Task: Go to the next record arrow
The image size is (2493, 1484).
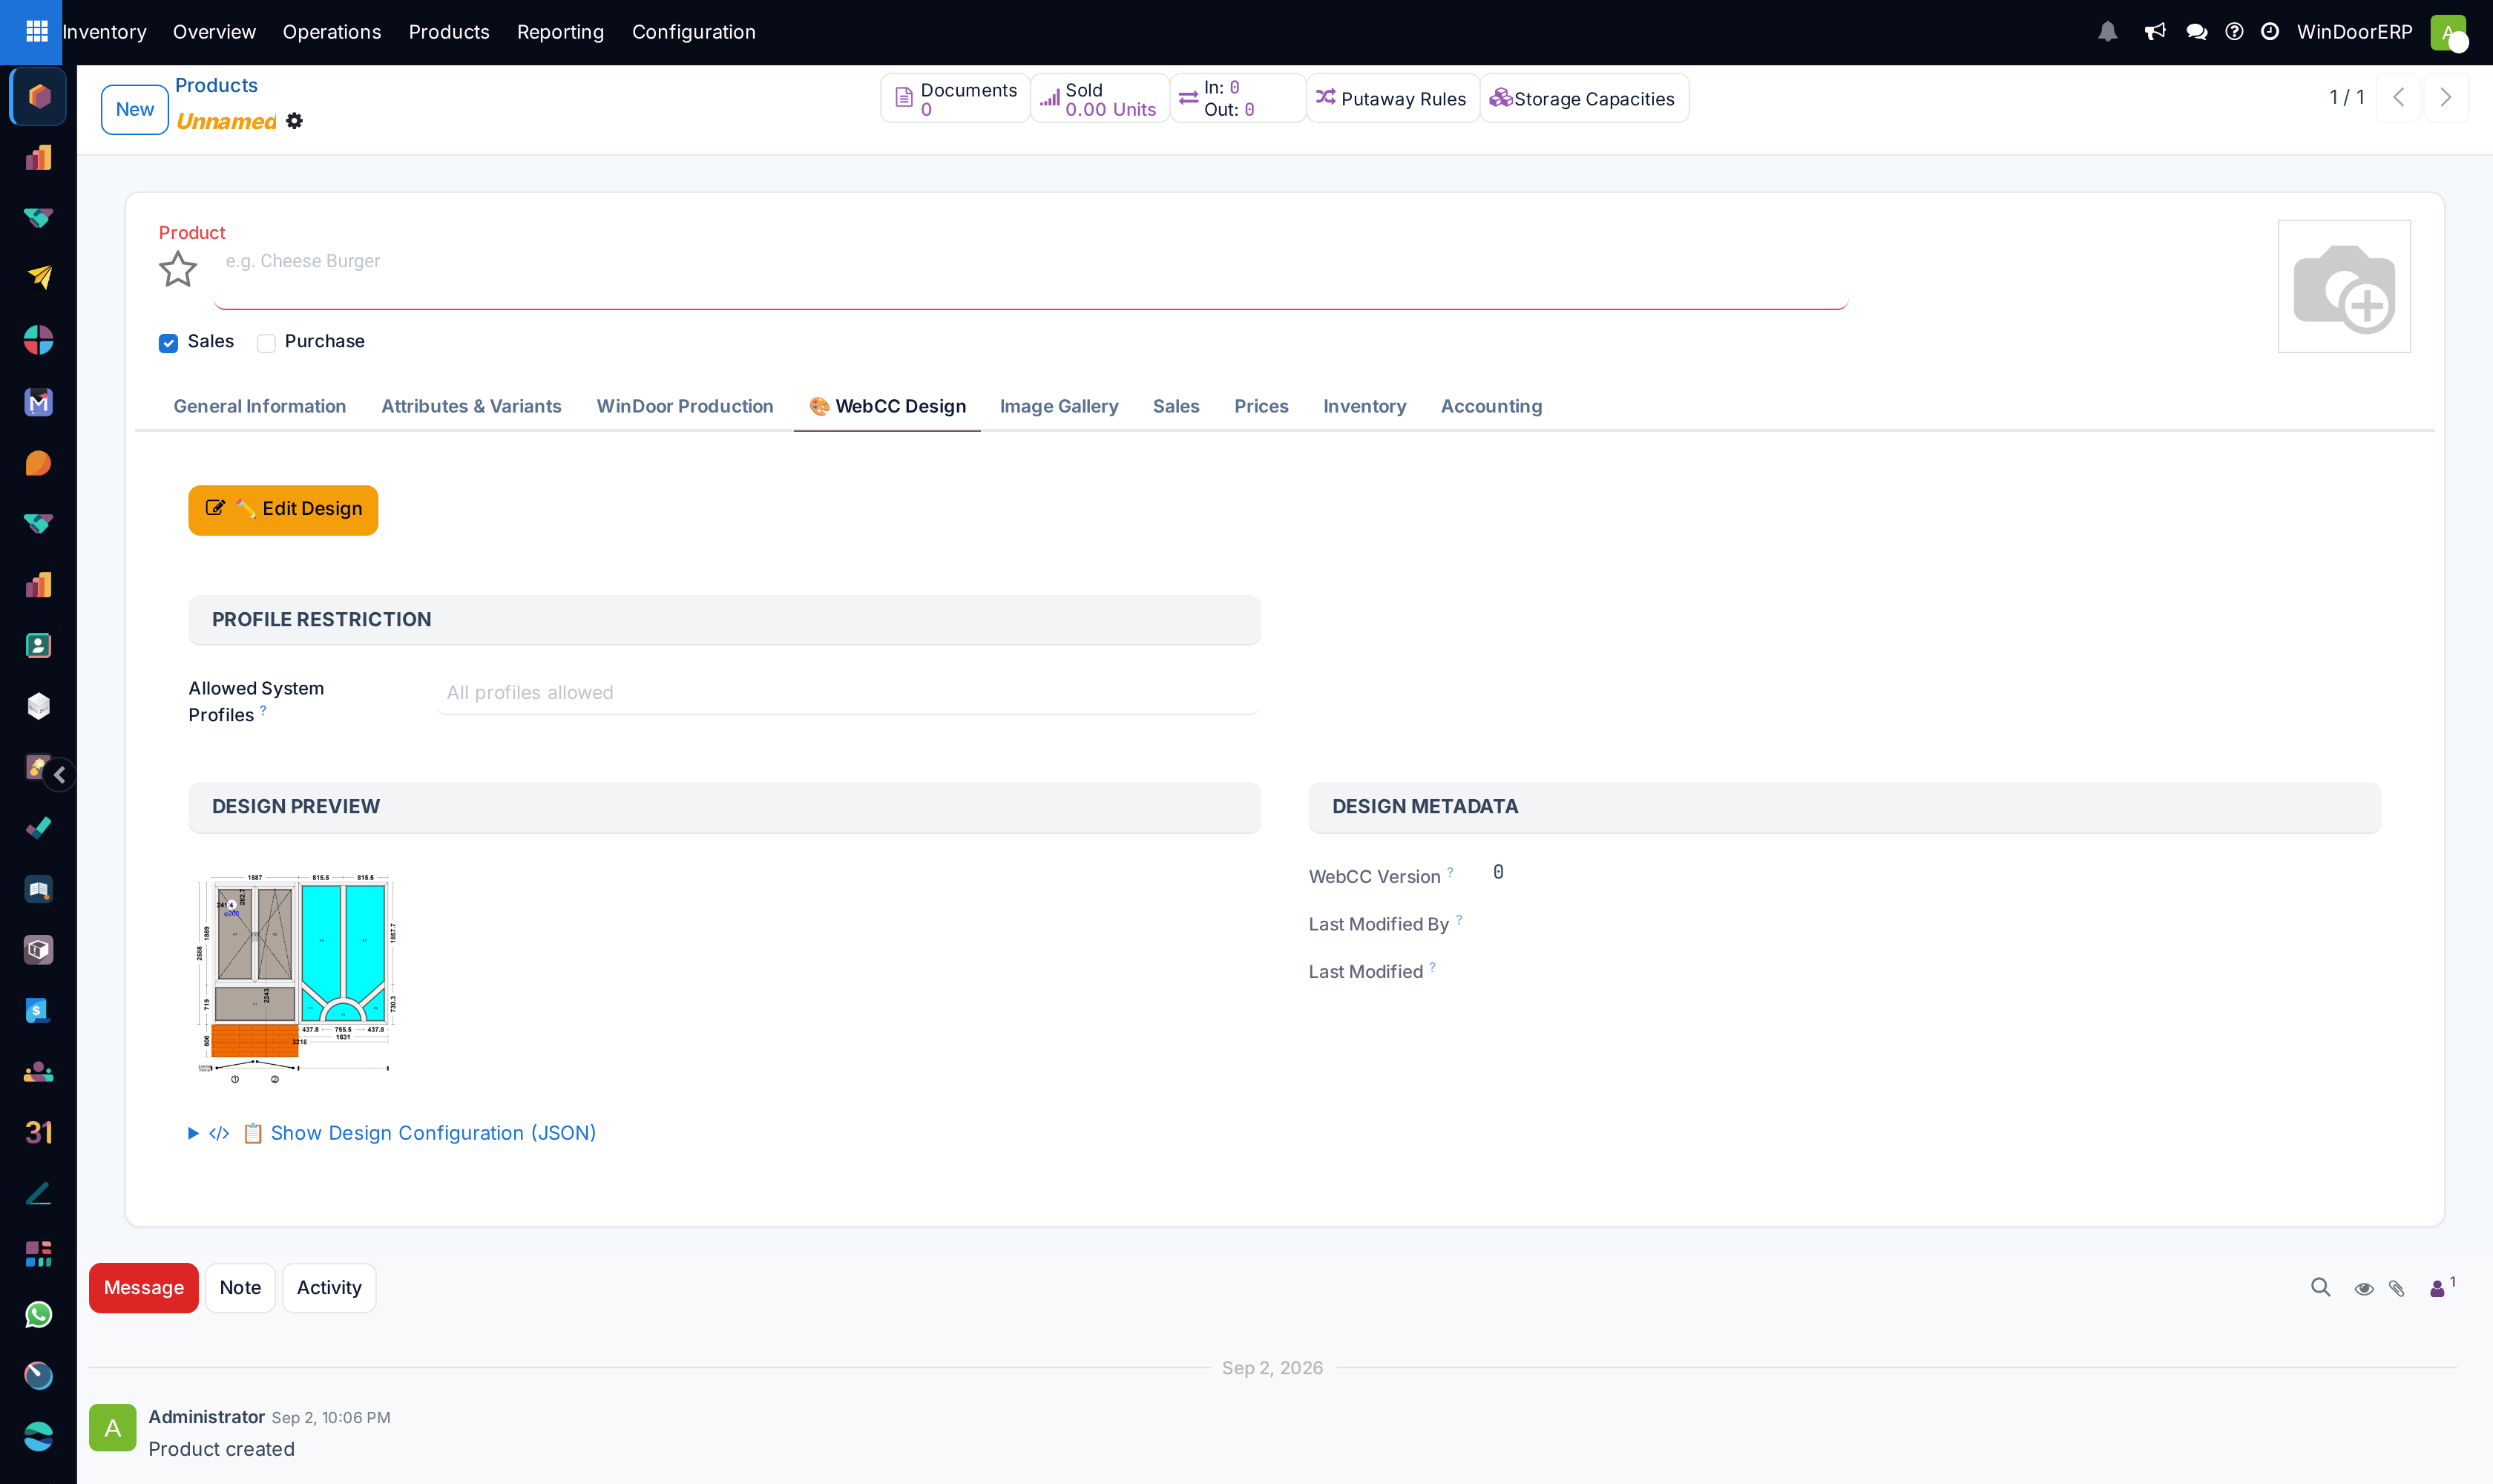Action: [x=2446, y=97]
